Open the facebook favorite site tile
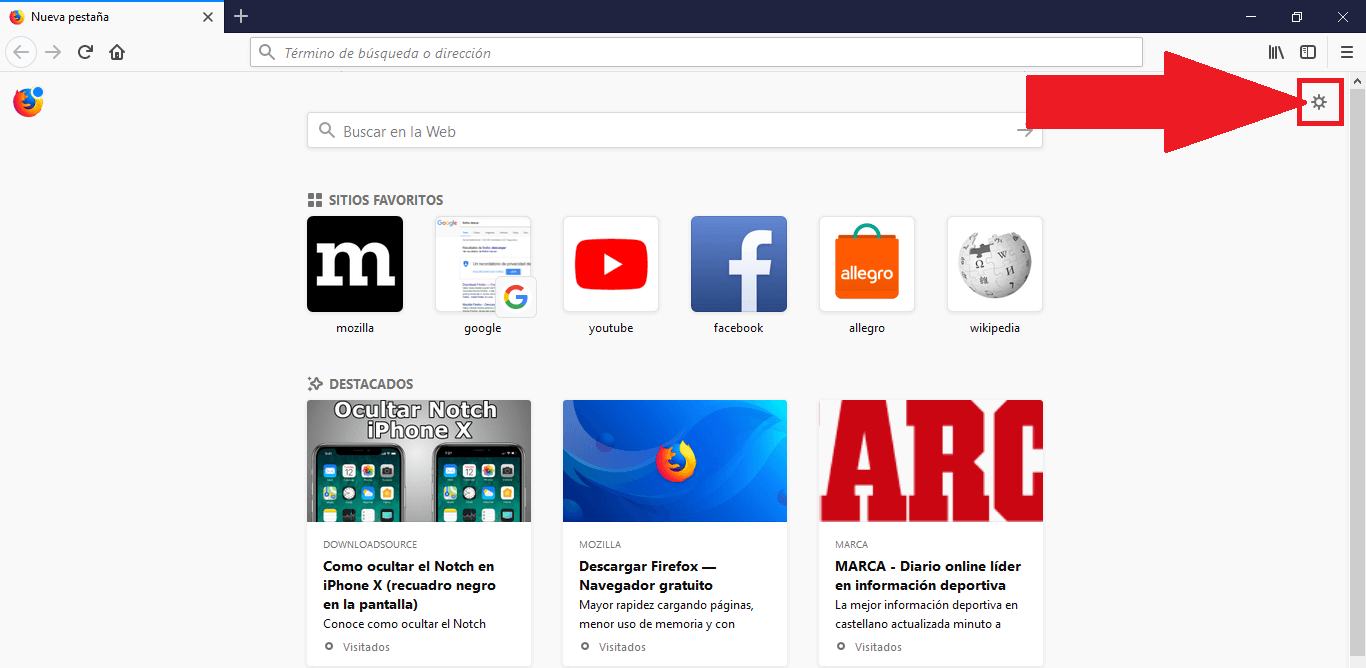Viewport: 1366px width, 668px height. point(739,264)
